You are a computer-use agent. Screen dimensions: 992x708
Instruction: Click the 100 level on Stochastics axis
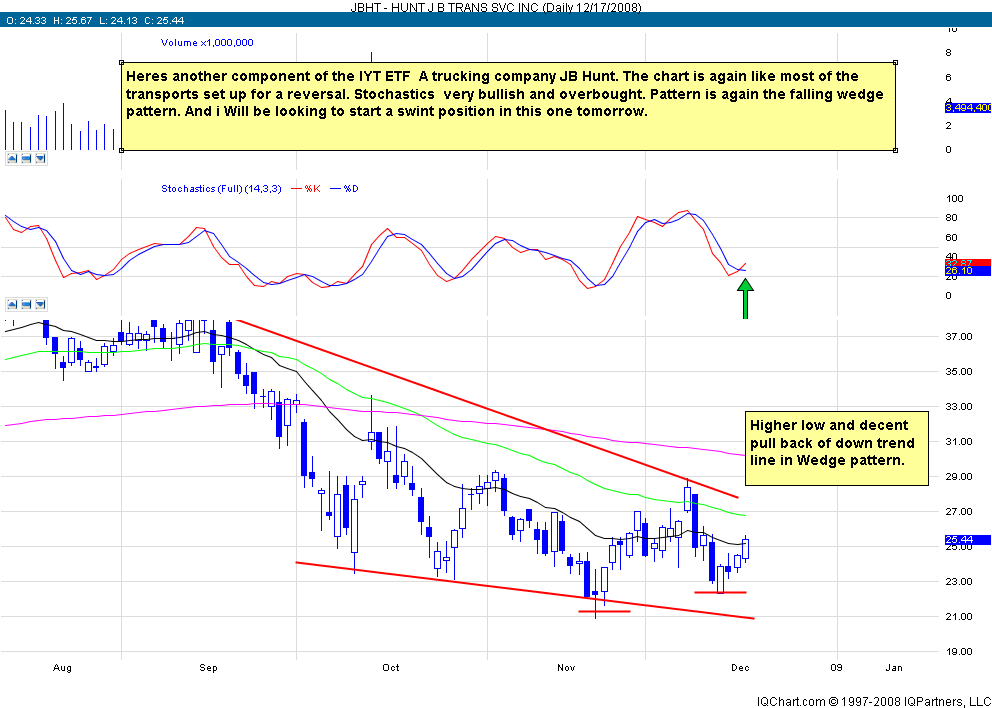coord(954,199)
